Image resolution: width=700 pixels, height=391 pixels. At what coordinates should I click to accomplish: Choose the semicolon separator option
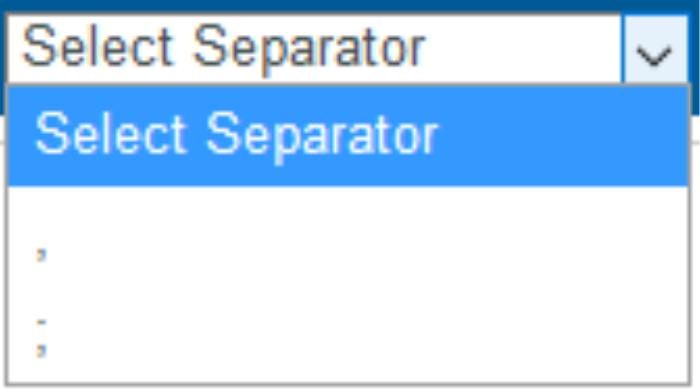pyautogui.click(x=348, y=335)
